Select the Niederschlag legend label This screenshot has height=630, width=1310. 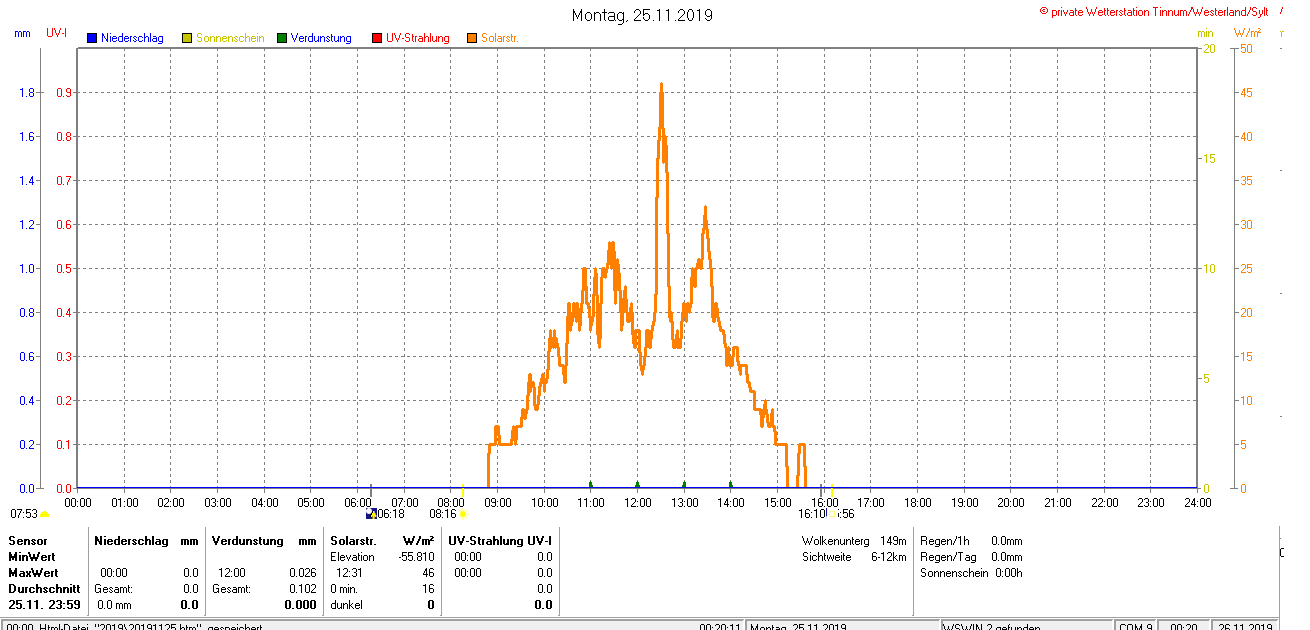coord(132,38)
